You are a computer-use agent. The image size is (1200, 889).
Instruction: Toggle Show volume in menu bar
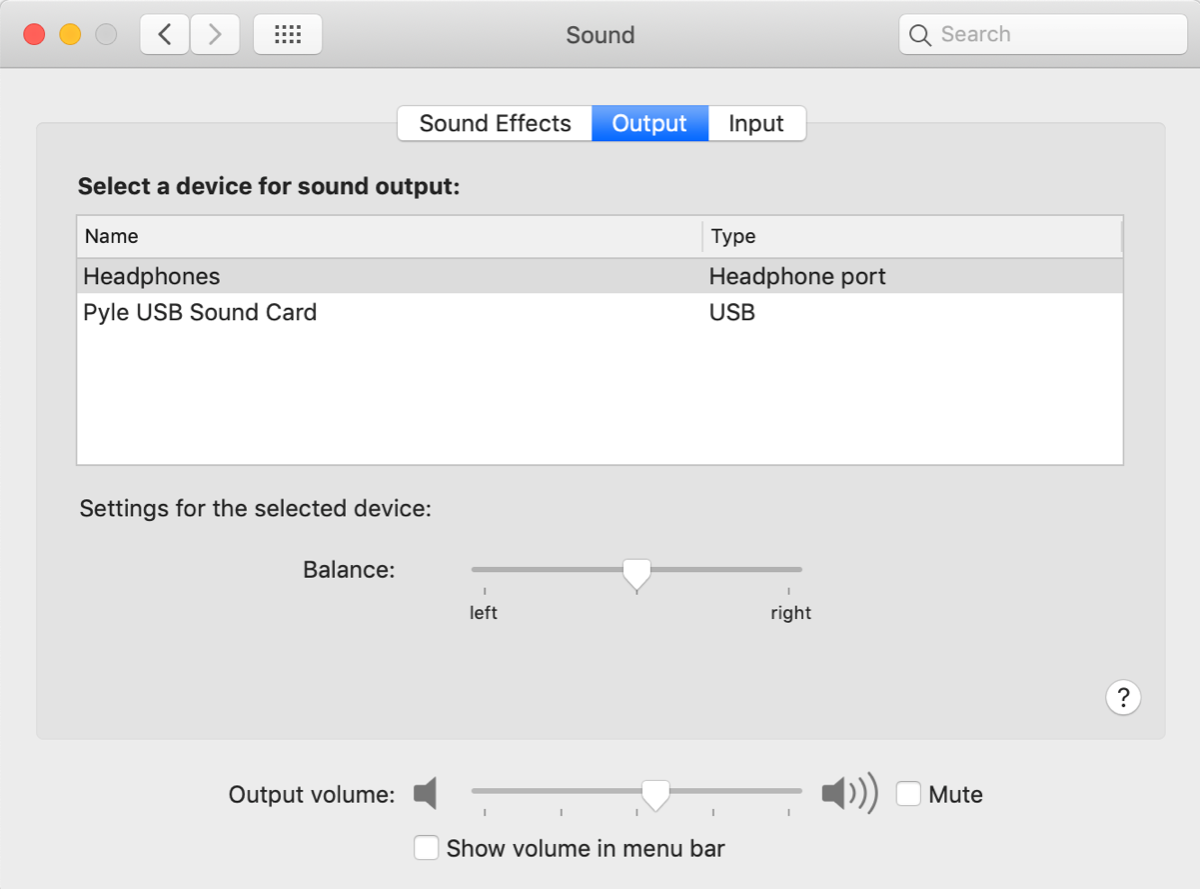tap(426, 848)
